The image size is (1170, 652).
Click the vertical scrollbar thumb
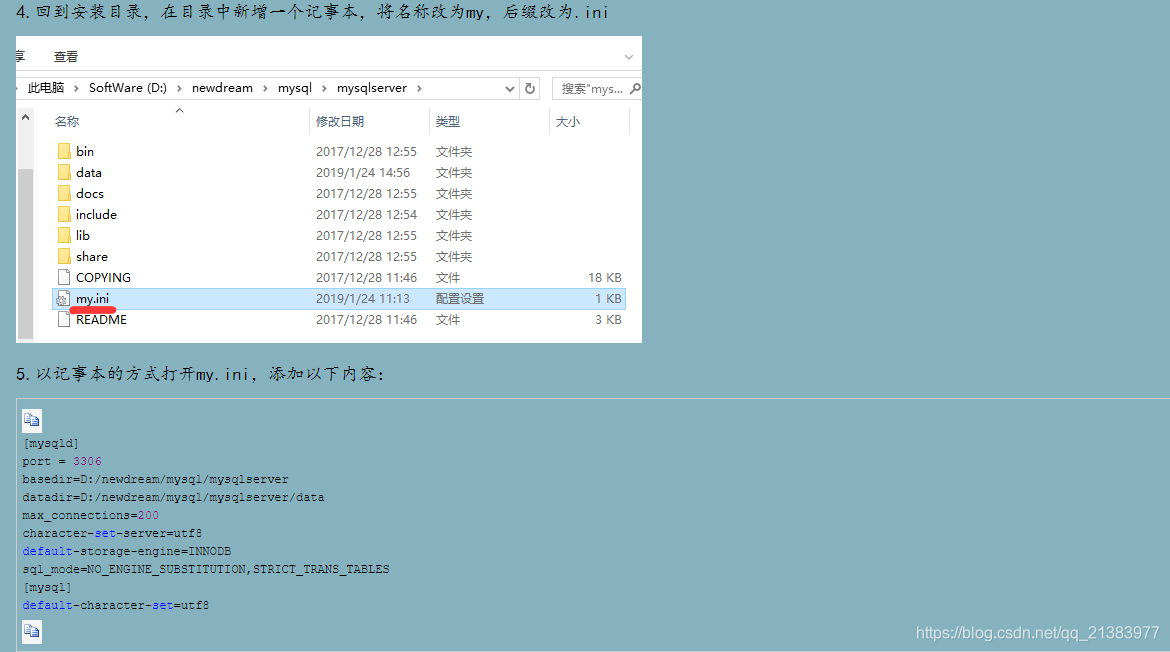pos(25,254)
